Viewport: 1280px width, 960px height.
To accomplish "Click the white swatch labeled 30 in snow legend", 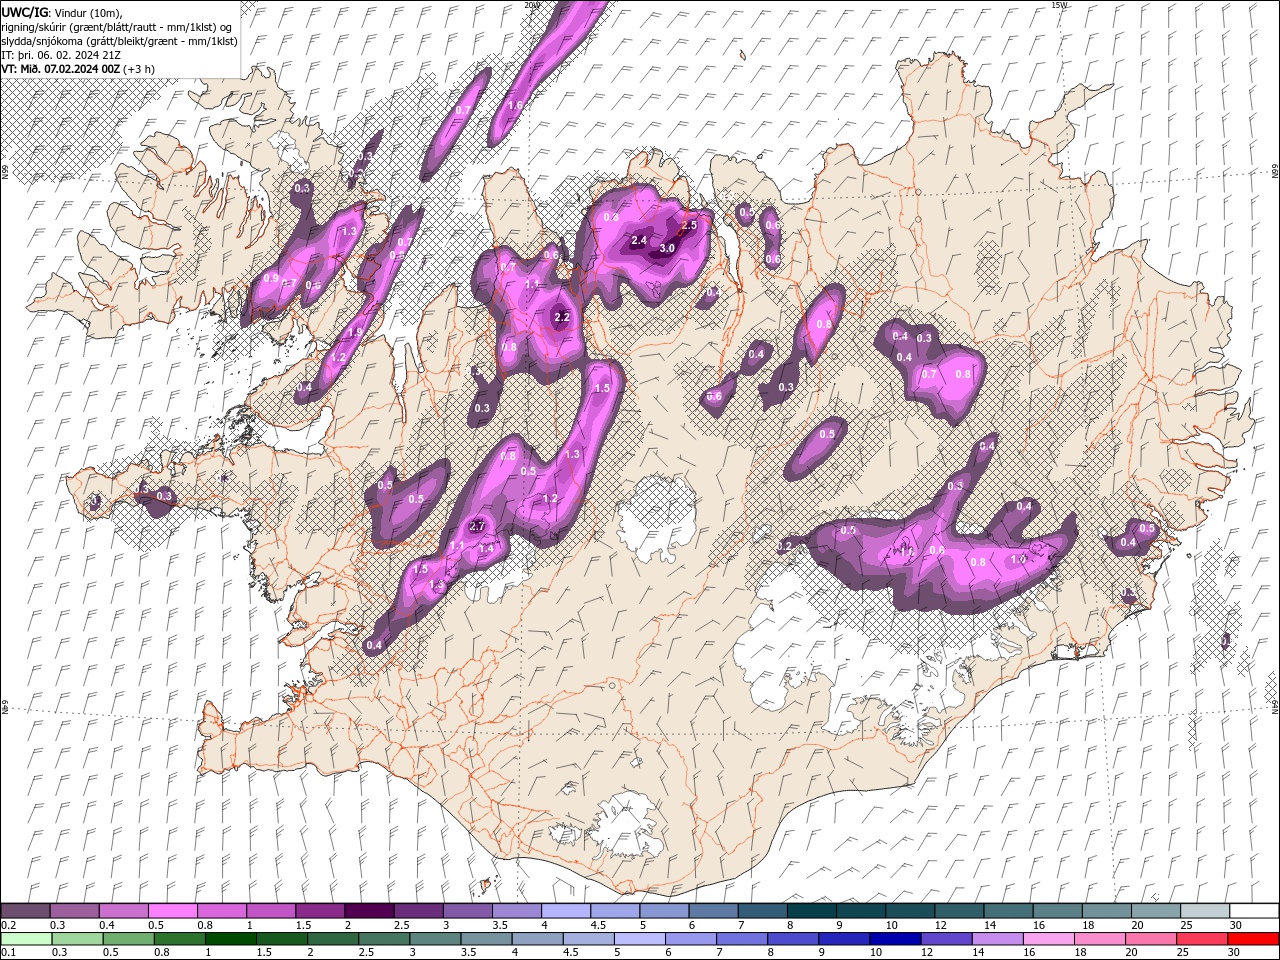I will click(1253, 911).
